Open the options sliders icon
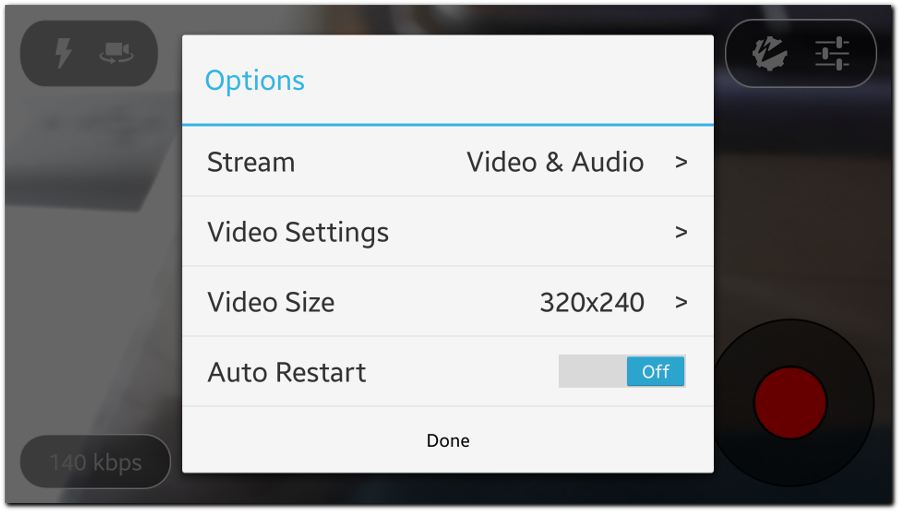Viewport: 900px width, 512px height. pos(832,53)
